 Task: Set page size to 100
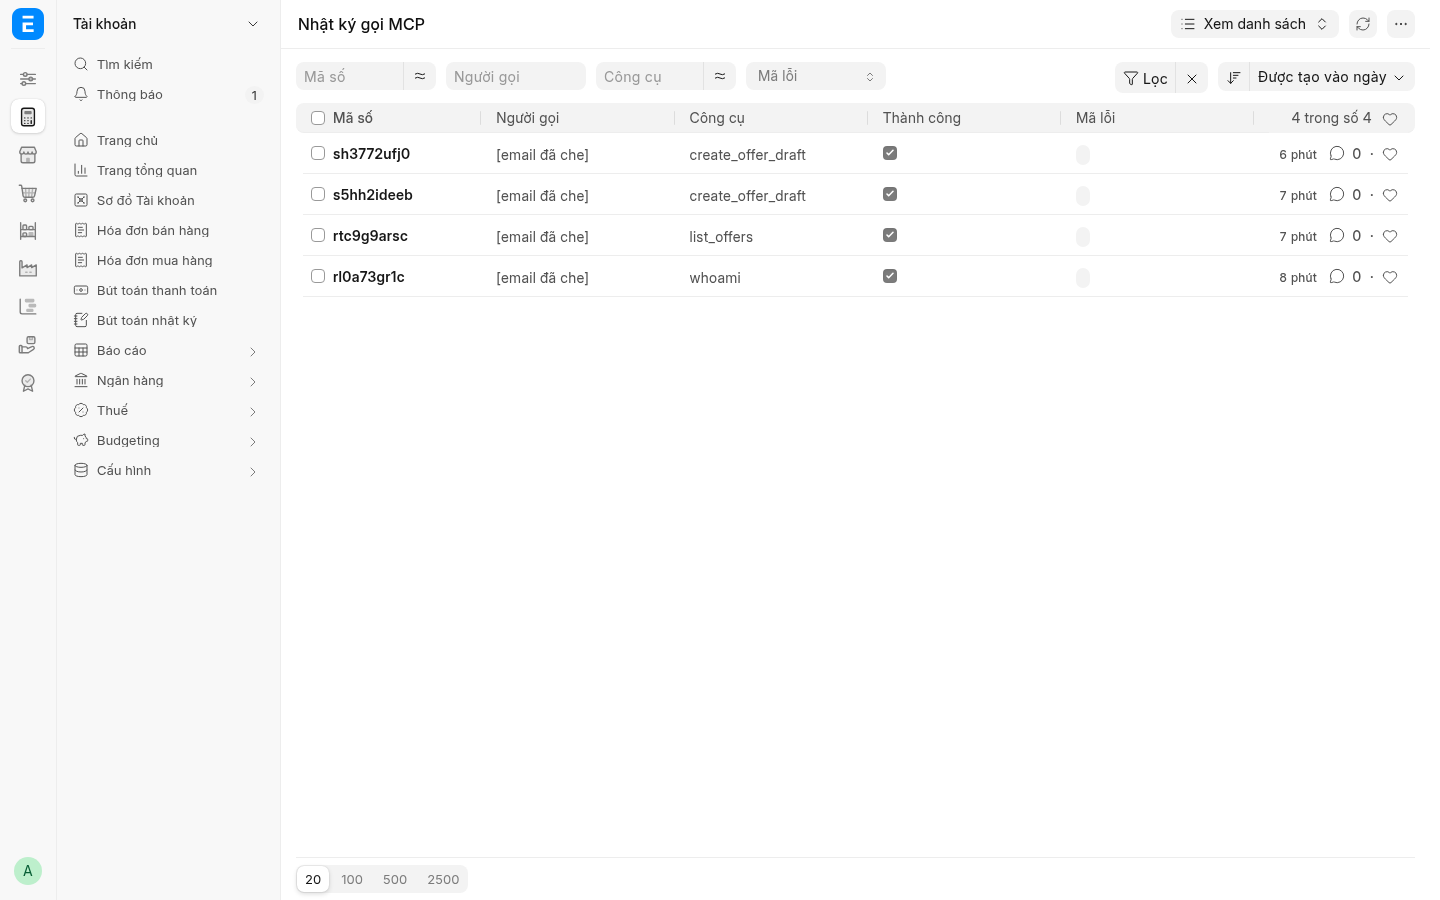tap(352, 880)
